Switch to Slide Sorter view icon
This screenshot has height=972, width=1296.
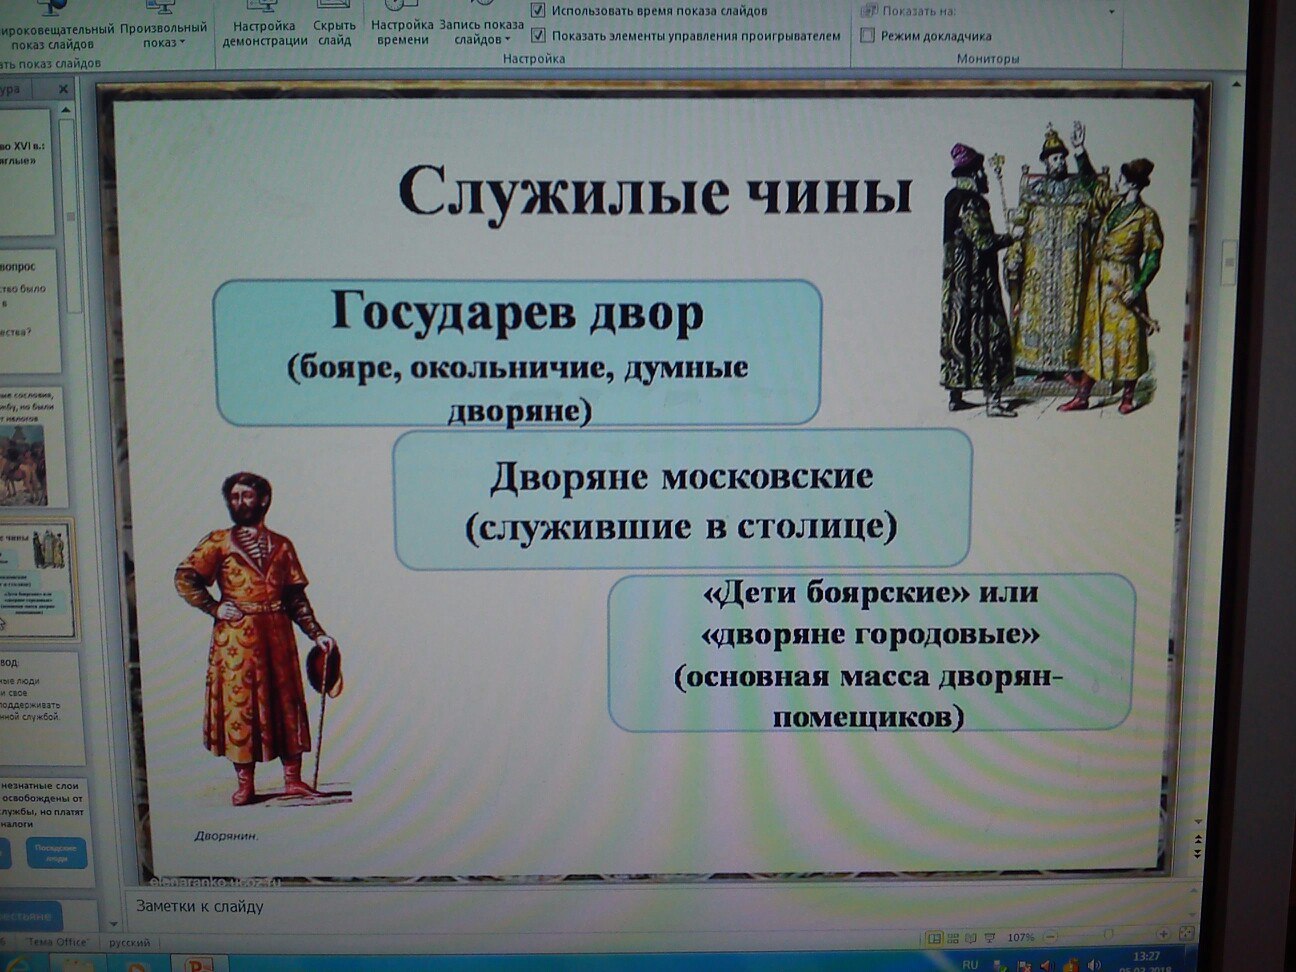click(953, 938)
